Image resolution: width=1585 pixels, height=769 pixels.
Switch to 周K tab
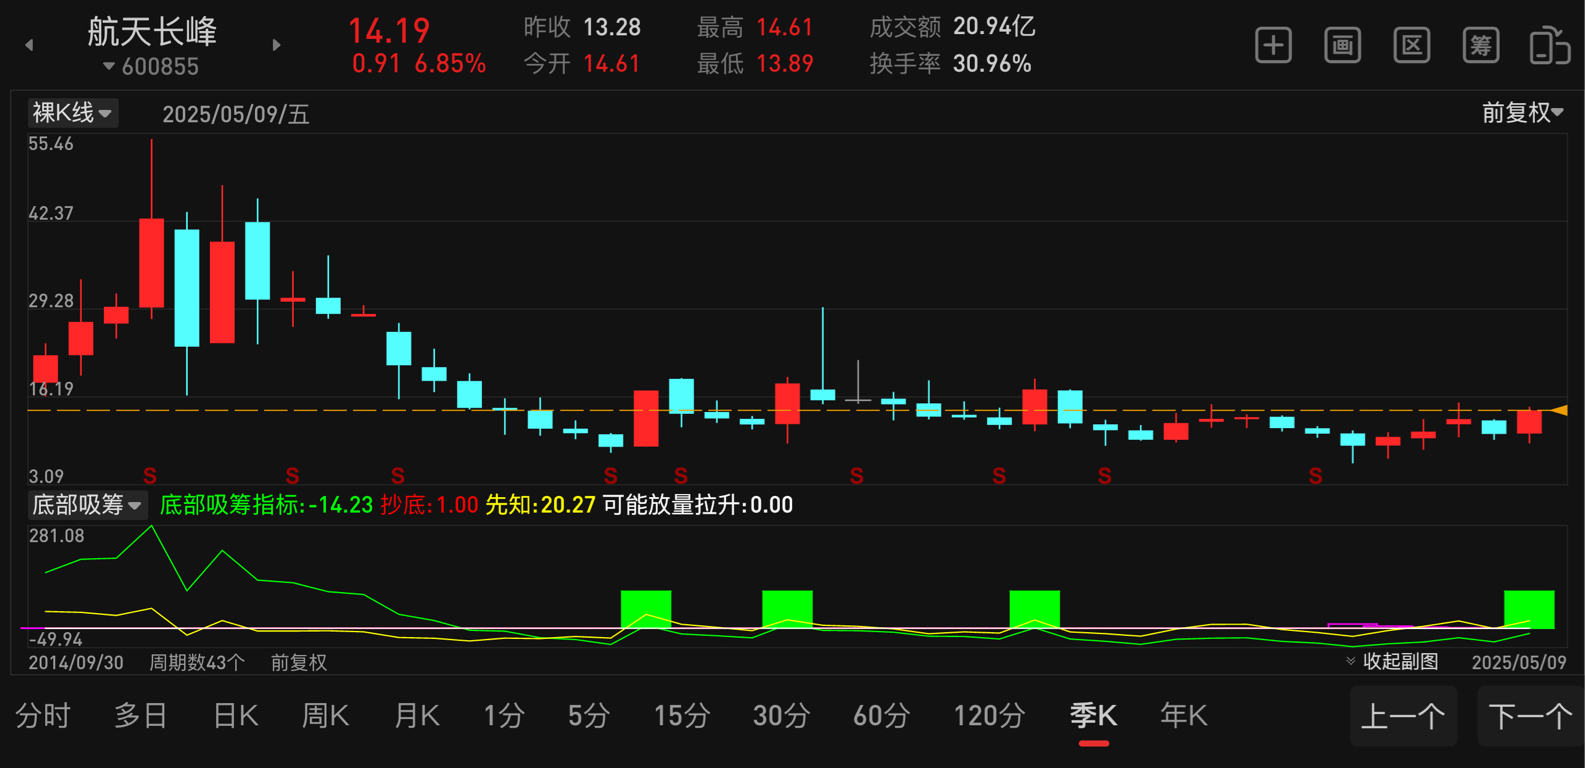point(326,716)
